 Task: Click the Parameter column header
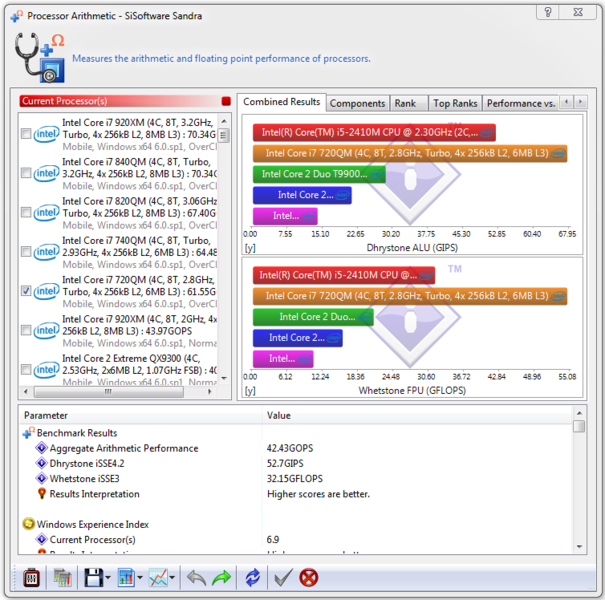(x=141, y=416)
